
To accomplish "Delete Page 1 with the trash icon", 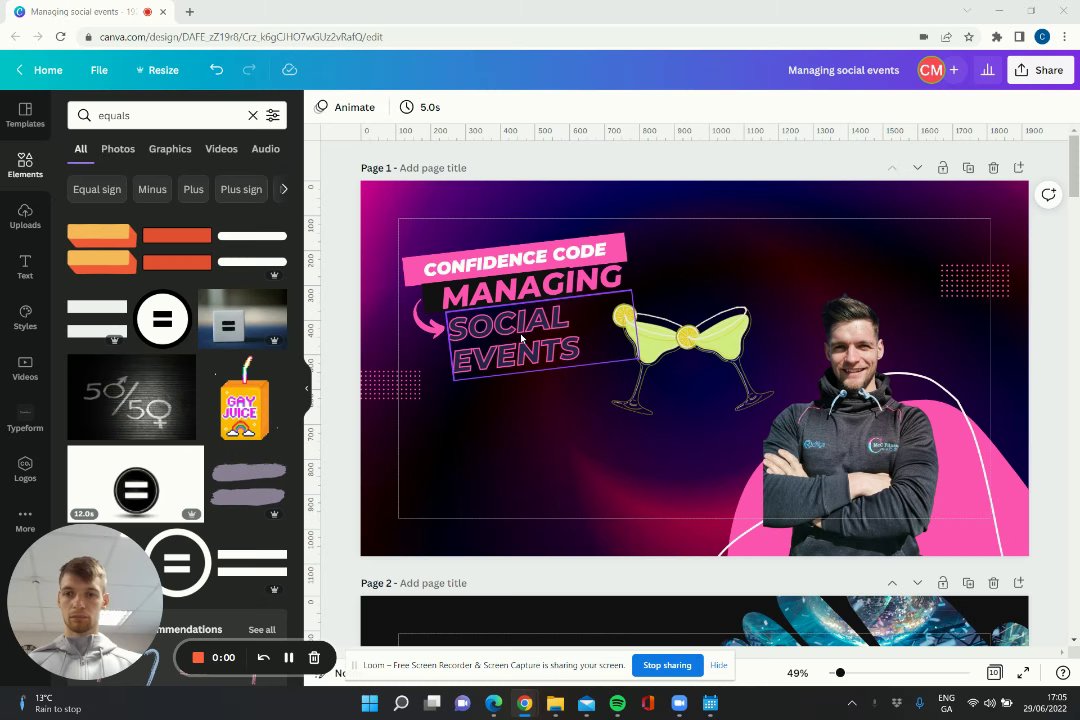I will [x=993, y=167].
